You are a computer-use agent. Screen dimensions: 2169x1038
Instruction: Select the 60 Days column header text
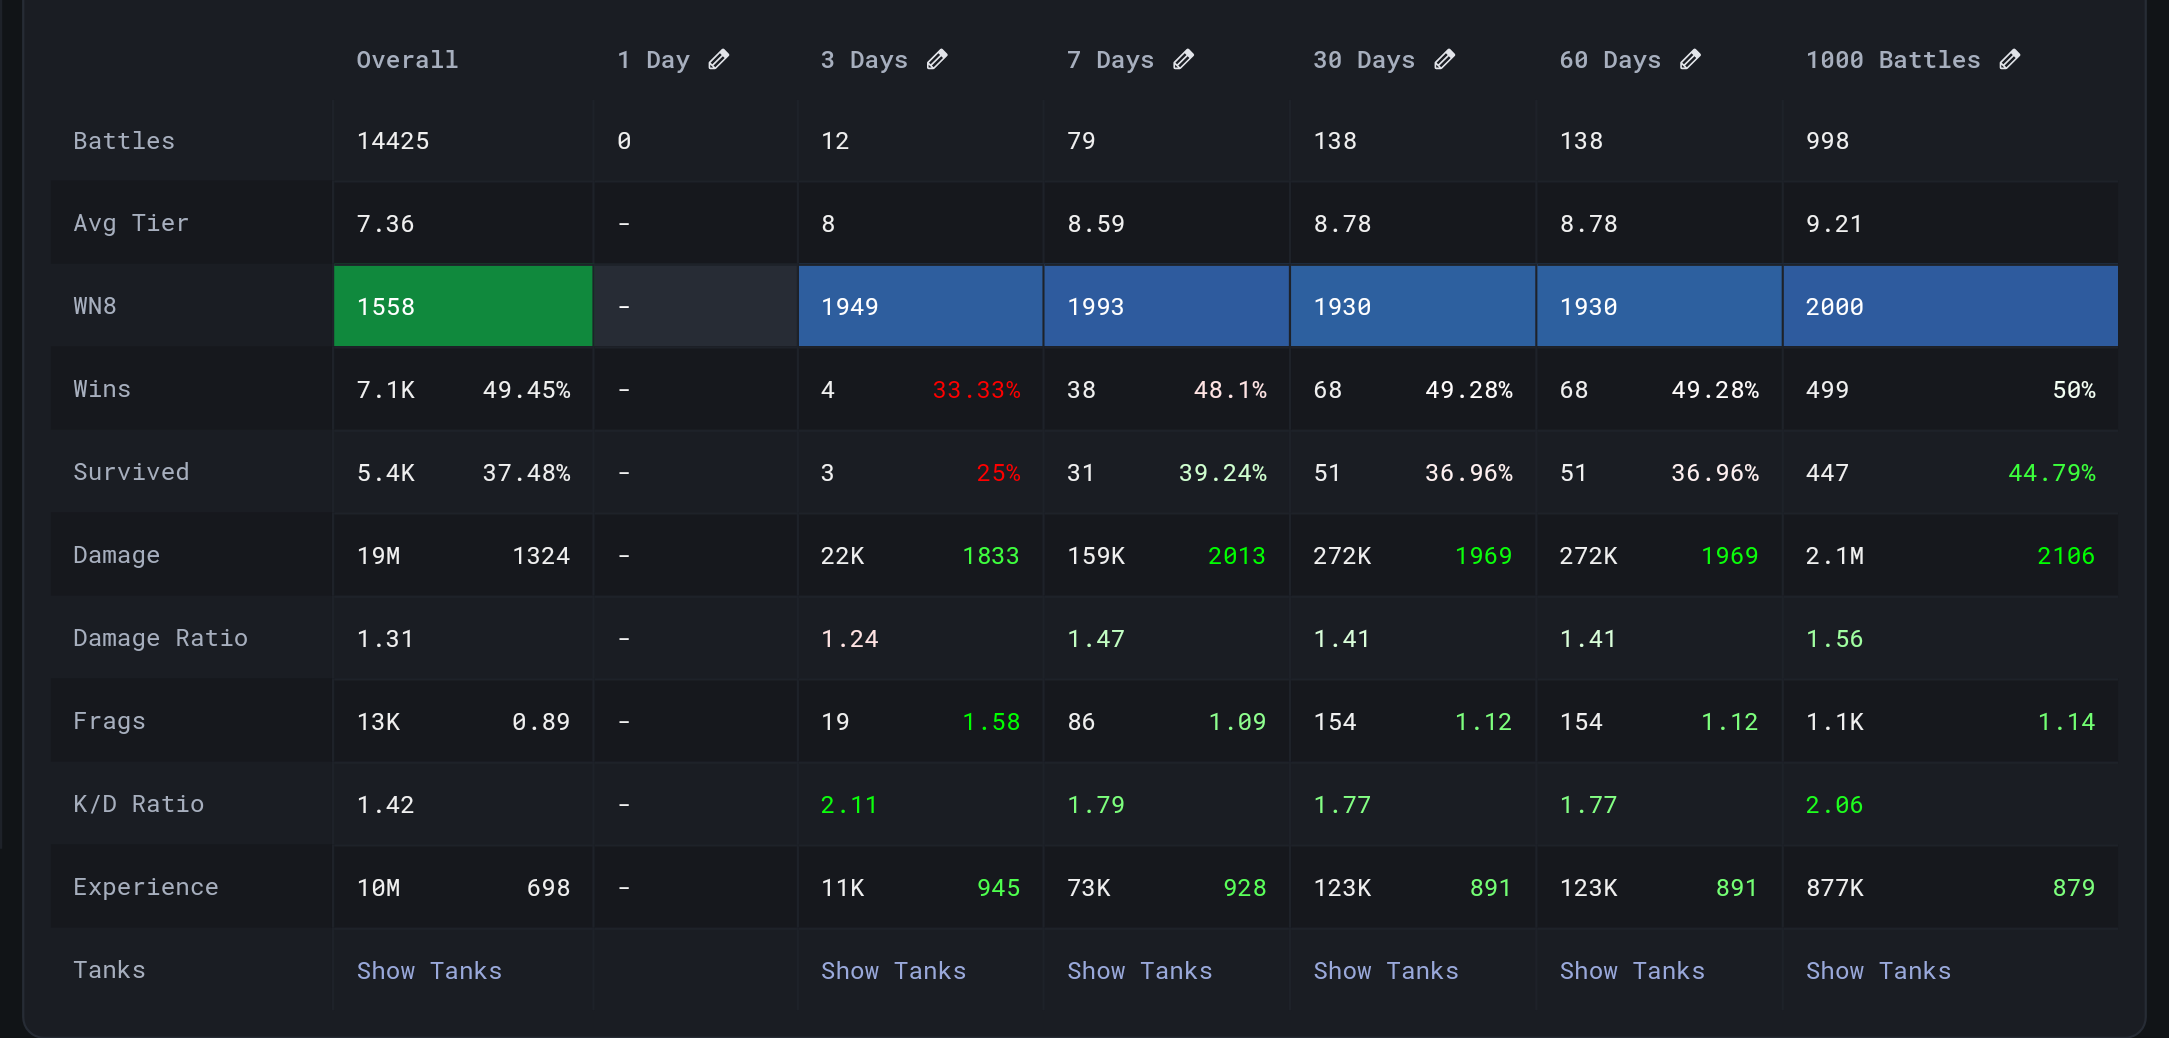1610,60
